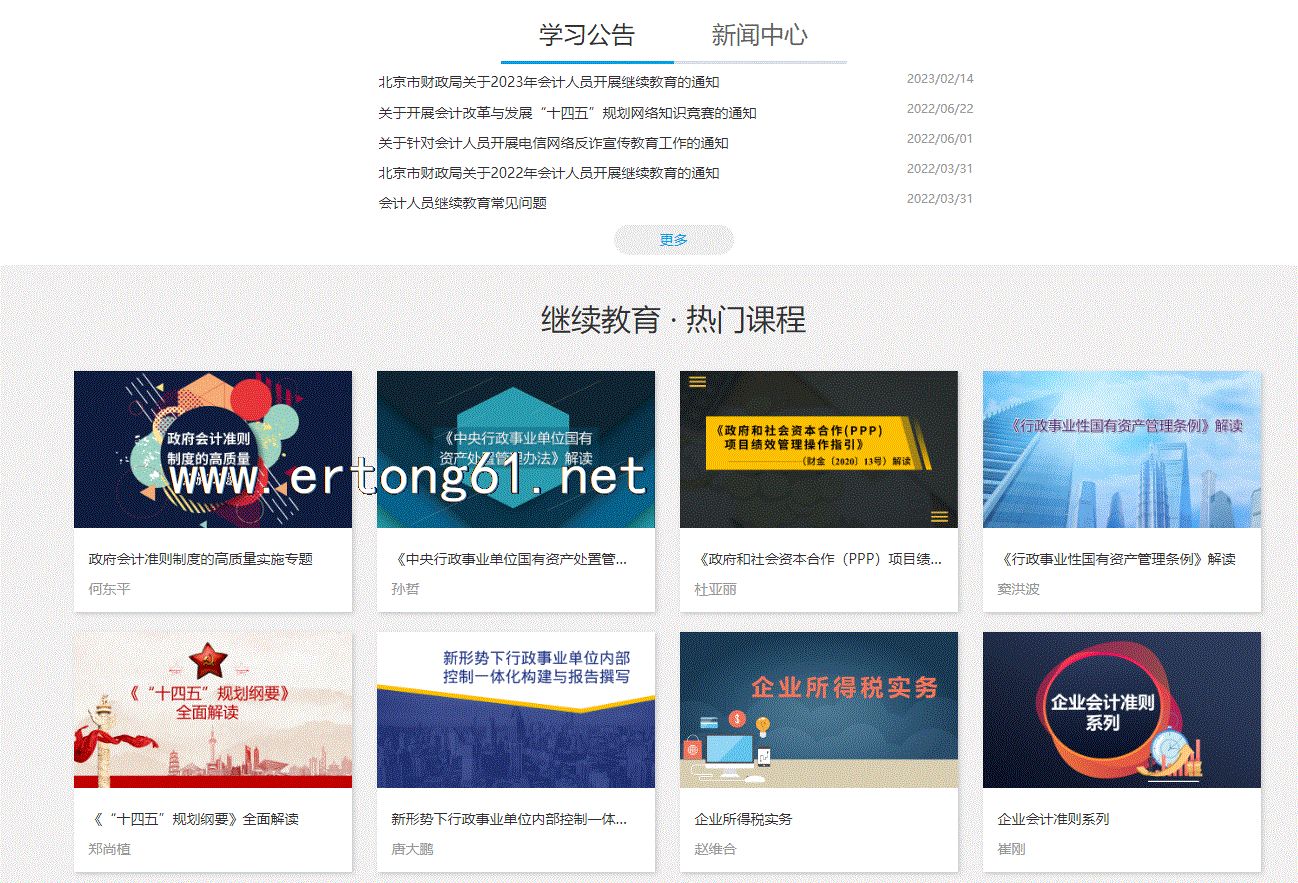
Task: Select the red “十四五”规划纲要 course image
Action: pyautogui.click(x=213, y=709)
